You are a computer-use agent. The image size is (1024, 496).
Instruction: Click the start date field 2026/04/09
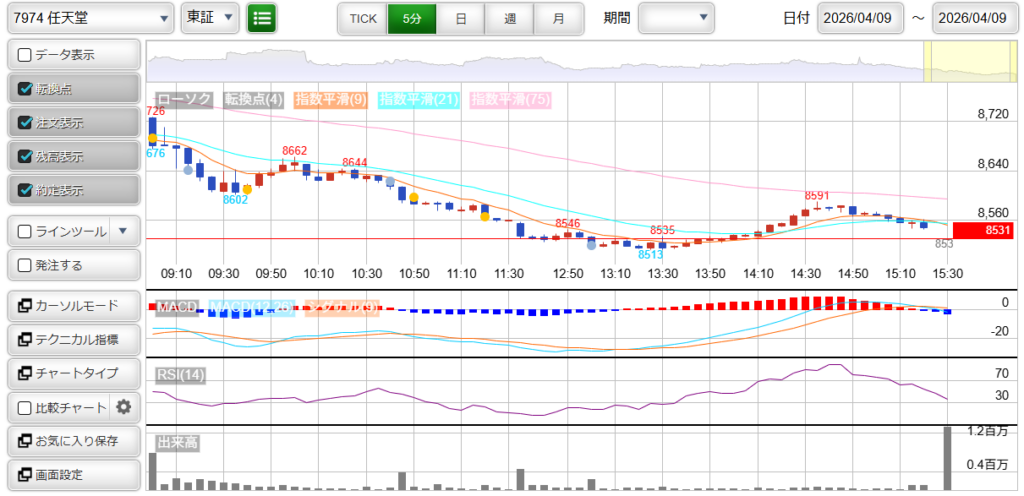pos(860,18)
